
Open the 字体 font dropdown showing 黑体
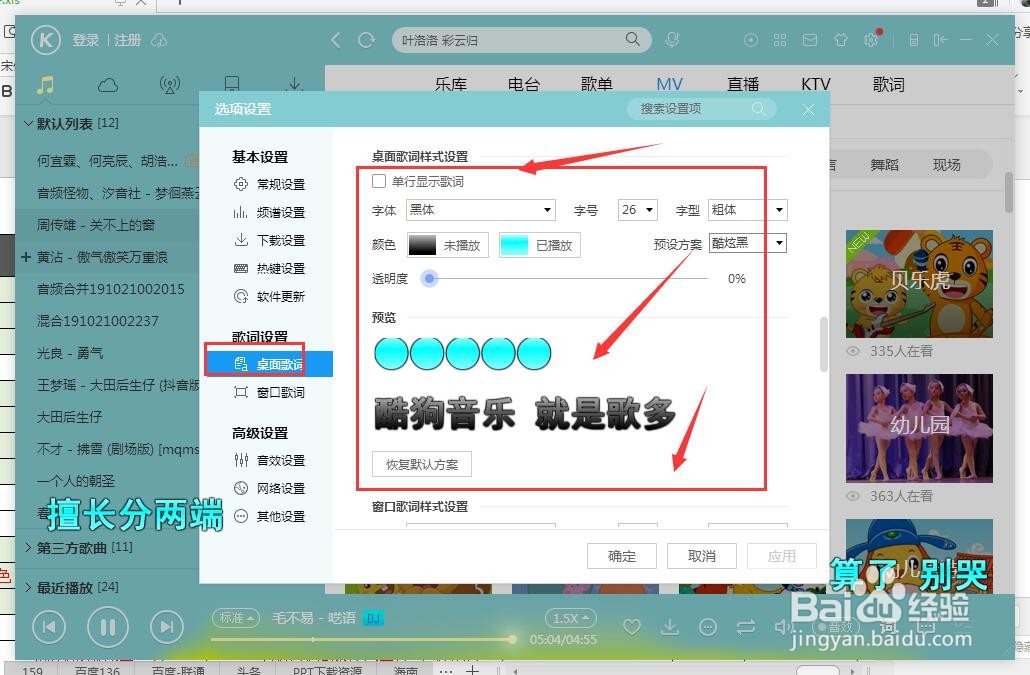pos(480,210)
